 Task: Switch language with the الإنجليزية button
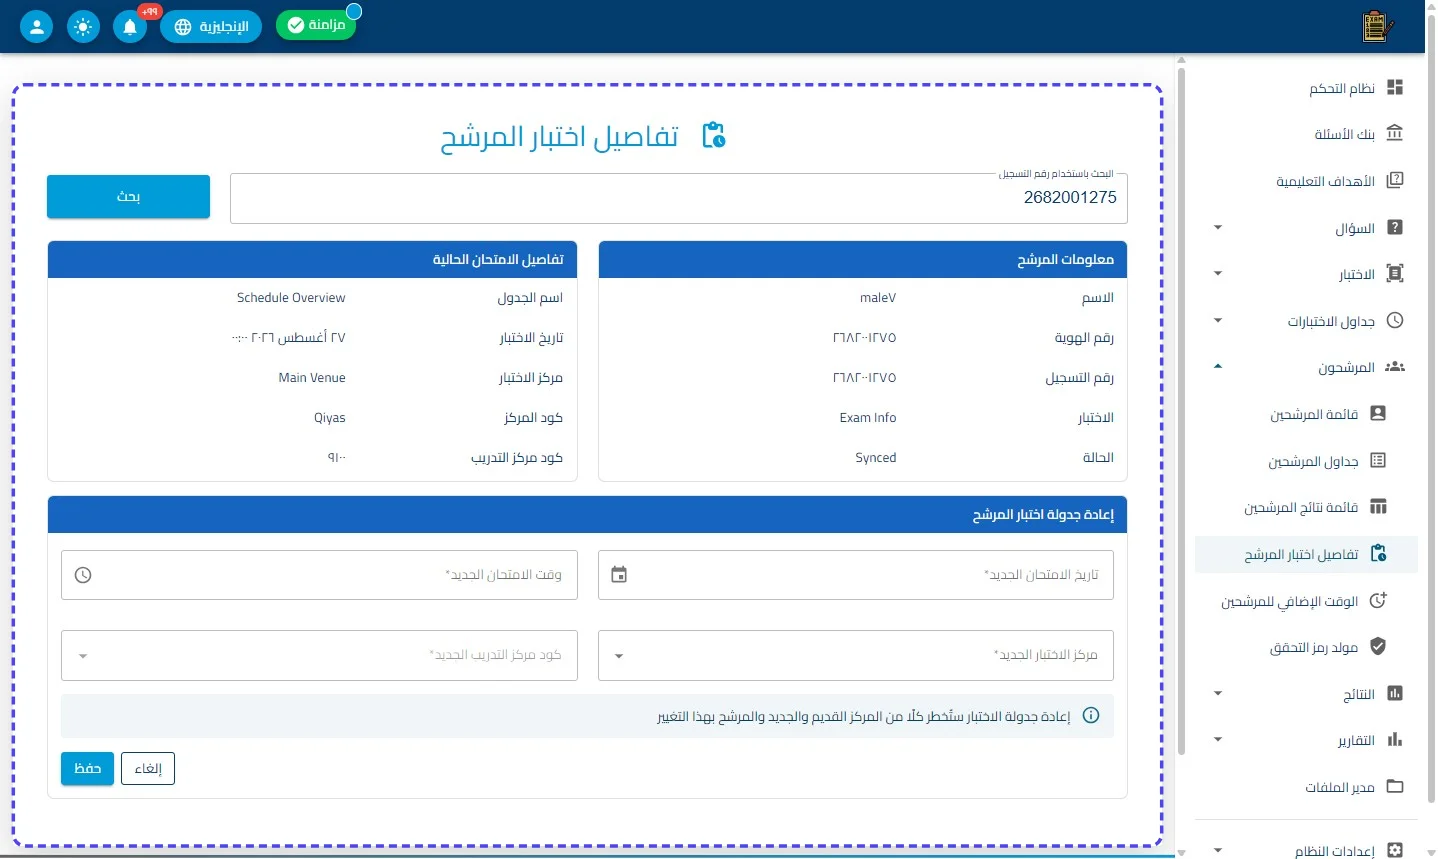pos(211,27)
